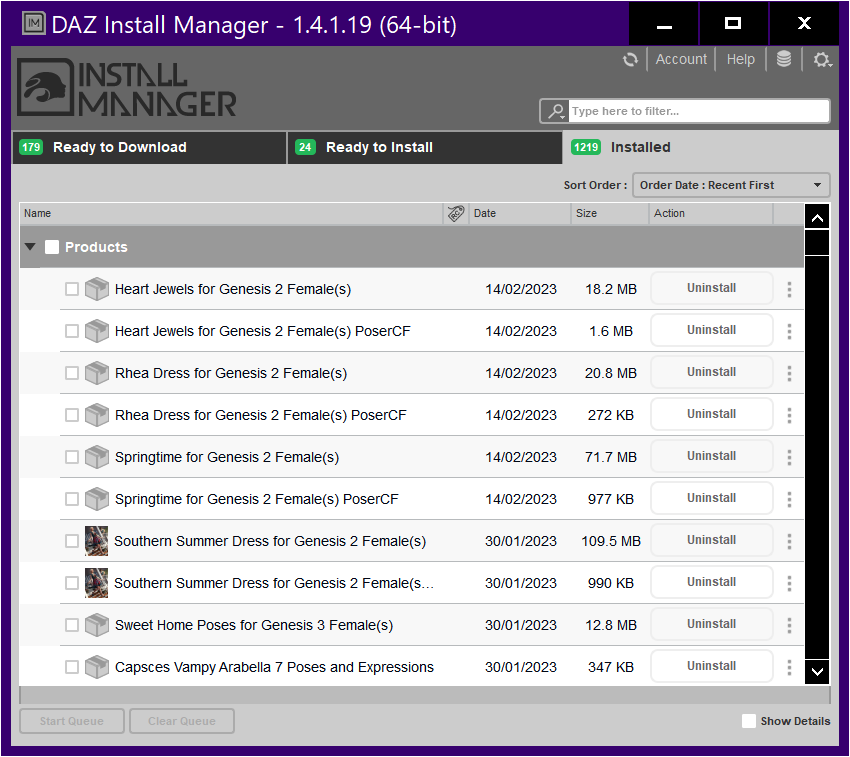The image size is (850, 757).
Task: Click package icon for Rhea Dress for Genesis 2 Female(s)
Action: coord(97,373)
